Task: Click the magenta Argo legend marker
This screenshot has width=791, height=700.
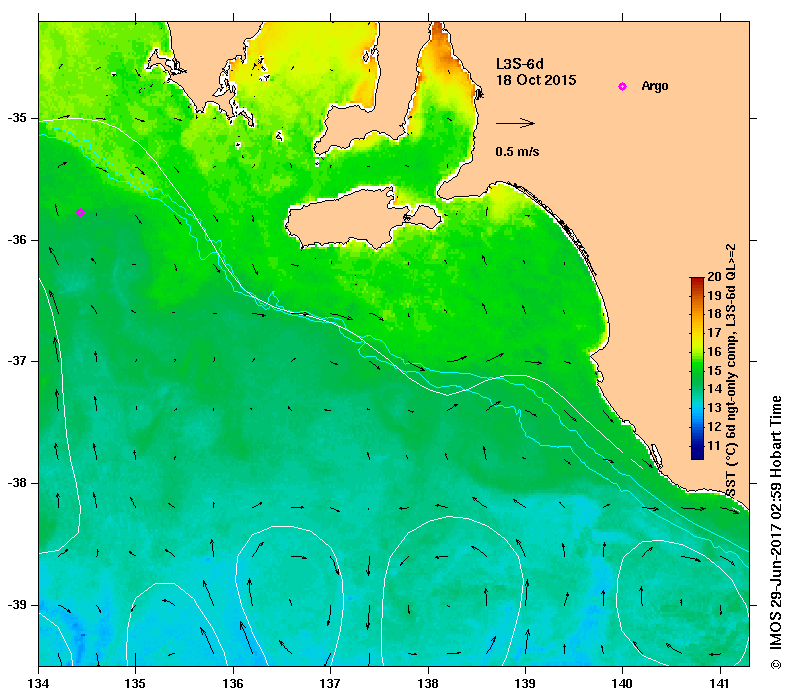Action: point(622,86)
